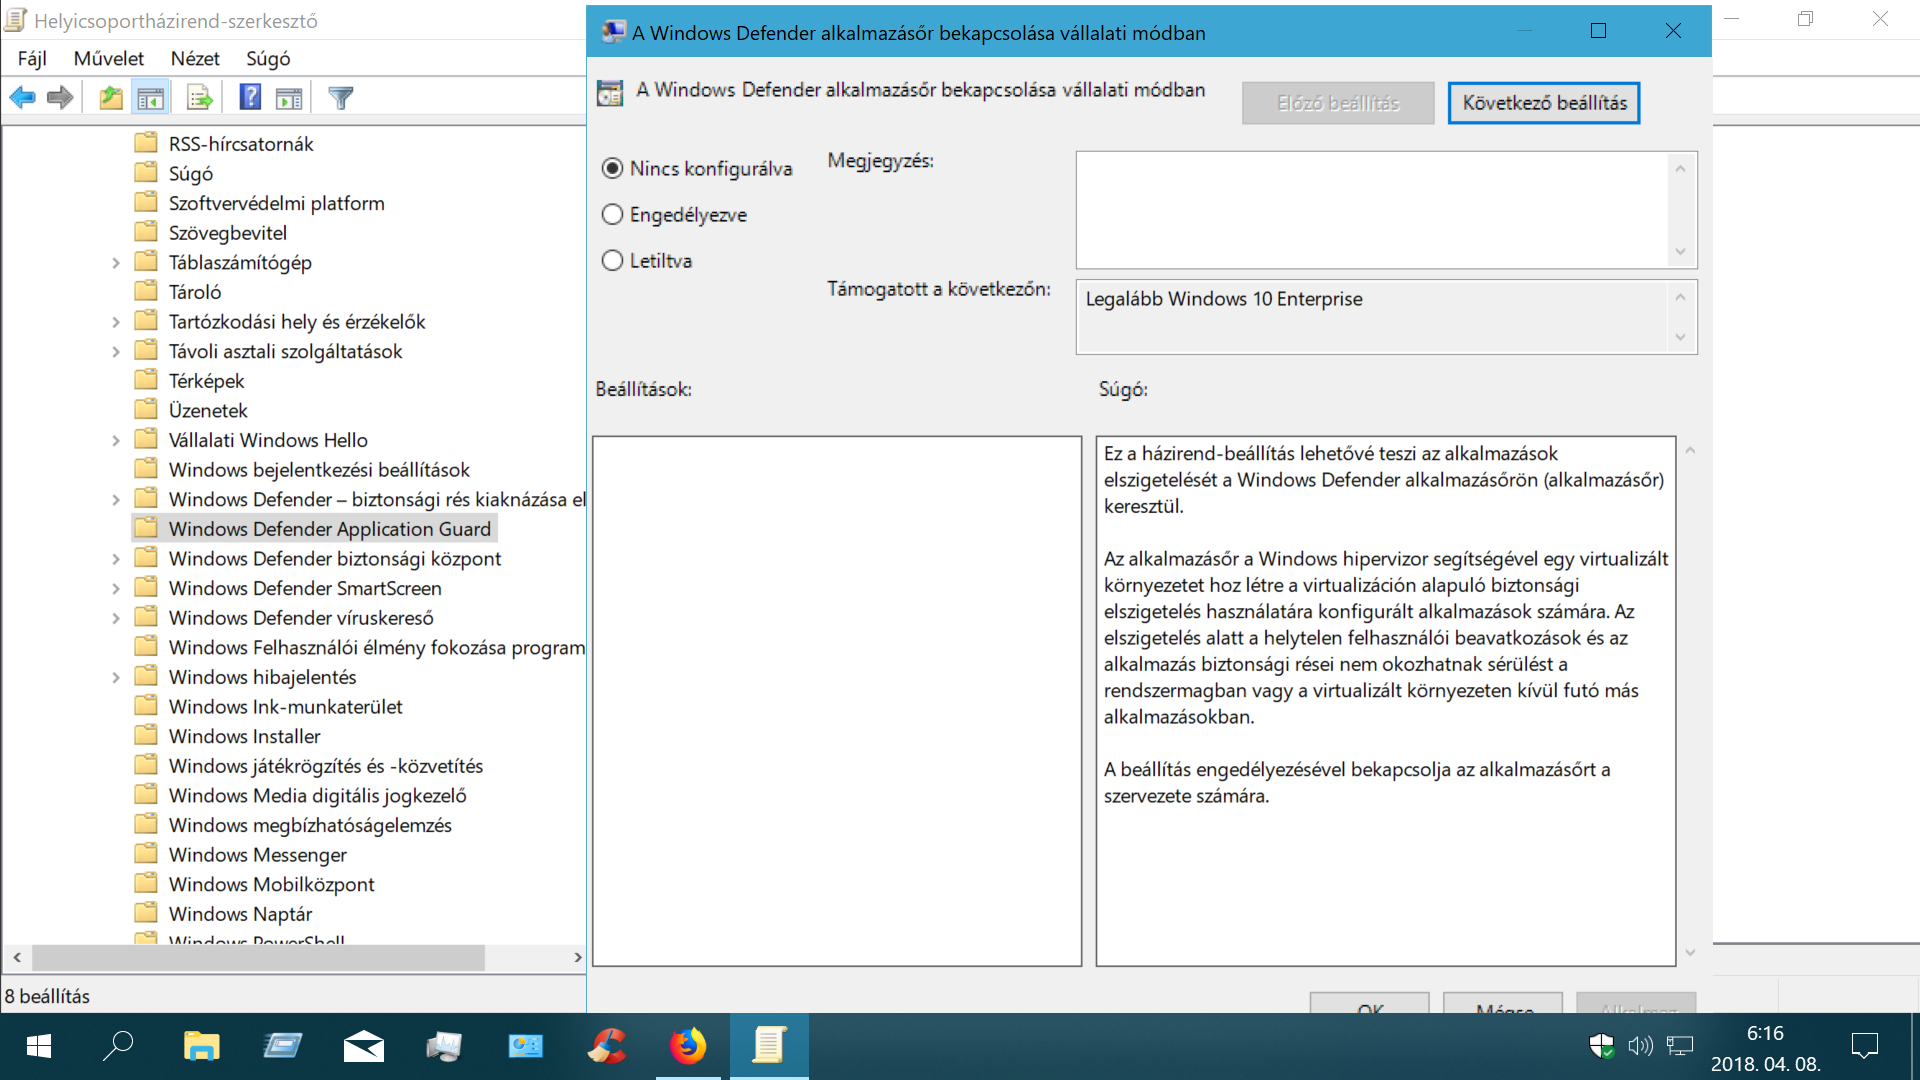Viewport: 1920px width, 1080px height.
Task: Click horizontal scrollbar of the tree pane
Action: click(258, 957)
